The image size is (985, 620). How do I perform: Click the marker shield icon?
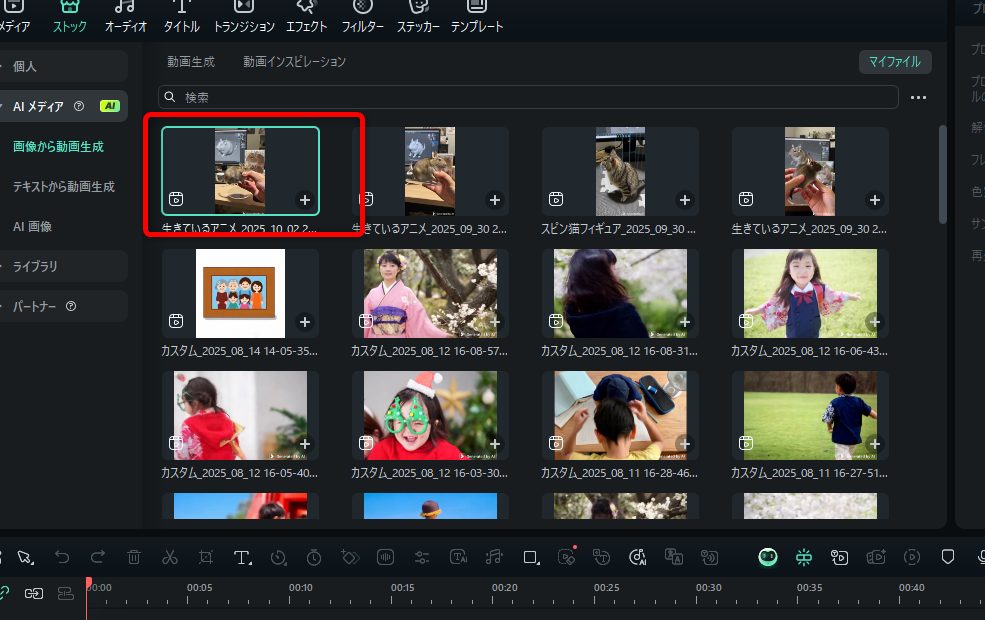pos(948,557)
